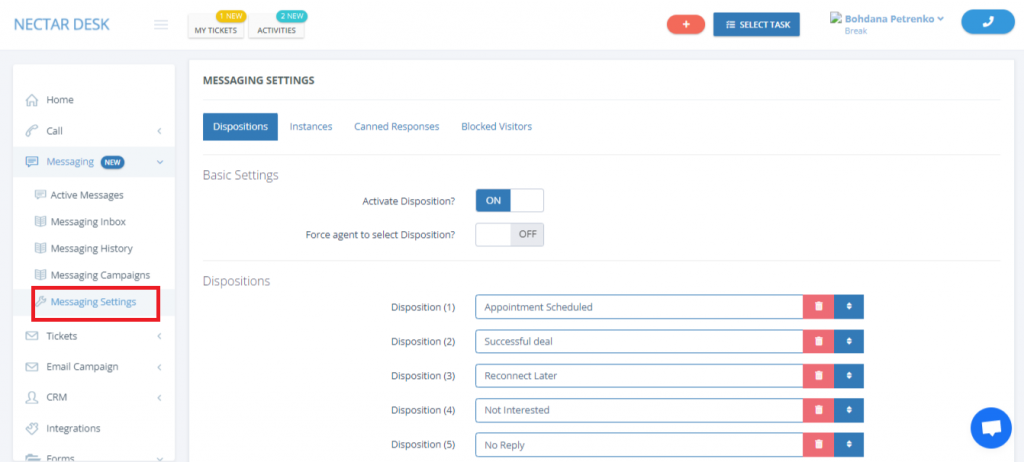Click reorder handle for No Reply
Viewport: 1024px width, 462px height.
coord(849,445)
